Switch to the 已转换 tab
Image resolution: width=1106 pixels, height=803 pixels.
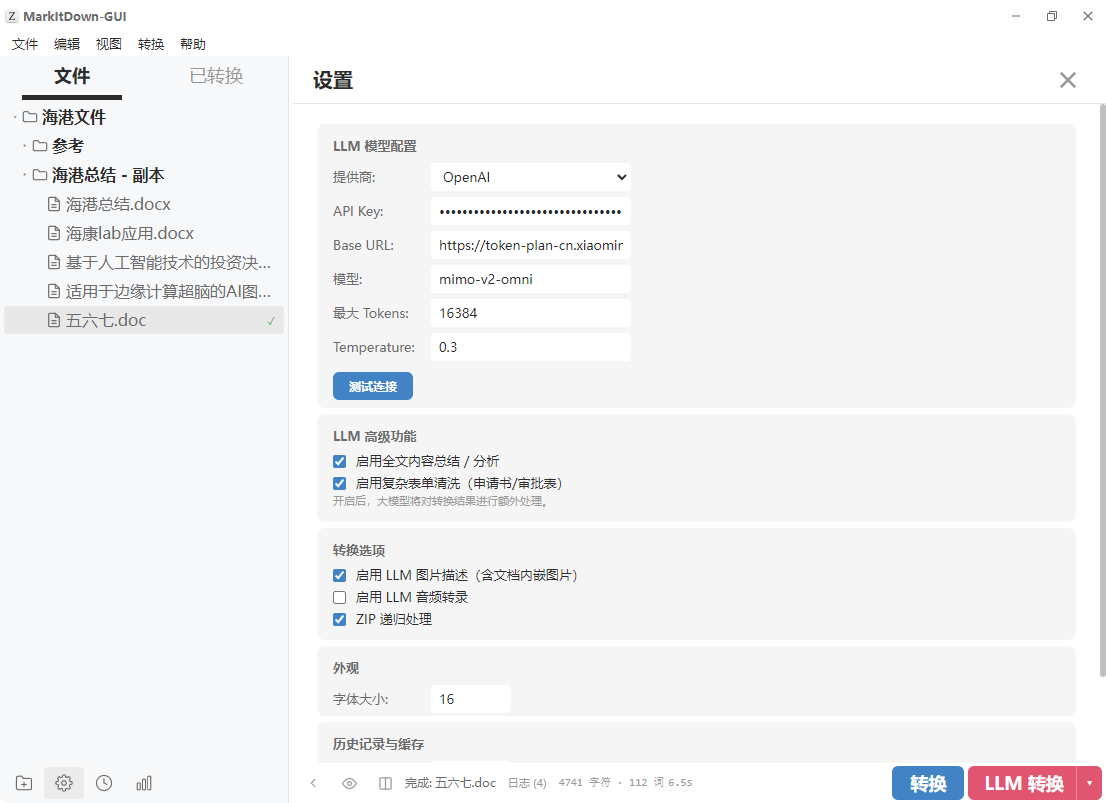click(217, 76)
